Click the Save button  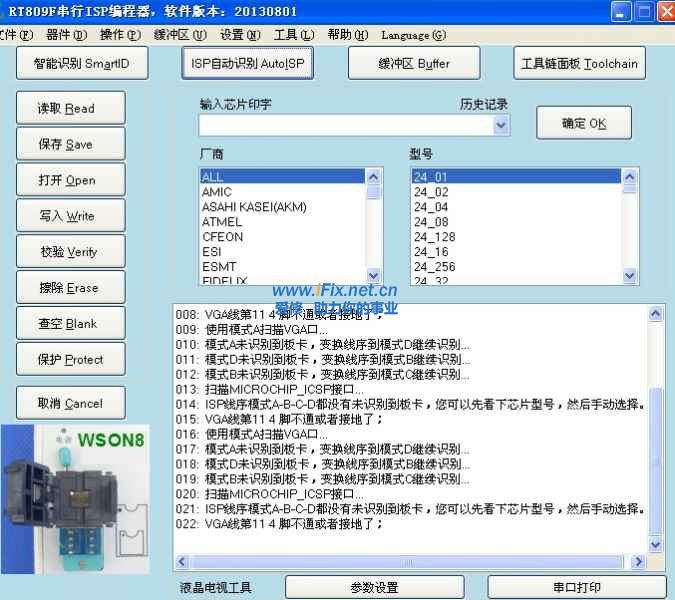pos(70,144)
